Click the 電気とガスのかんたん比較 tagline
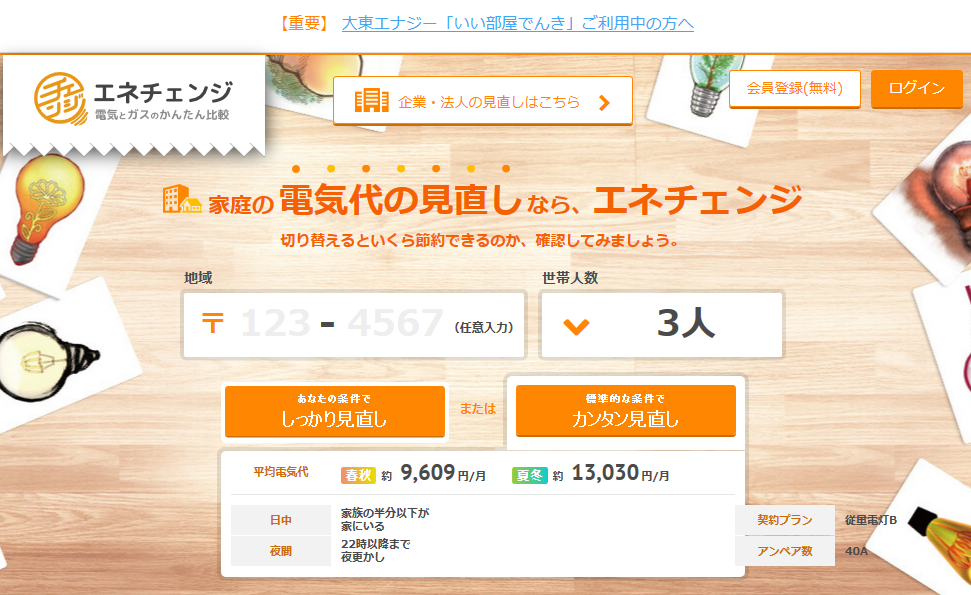The image size is (971, 595). pos(162,115)
